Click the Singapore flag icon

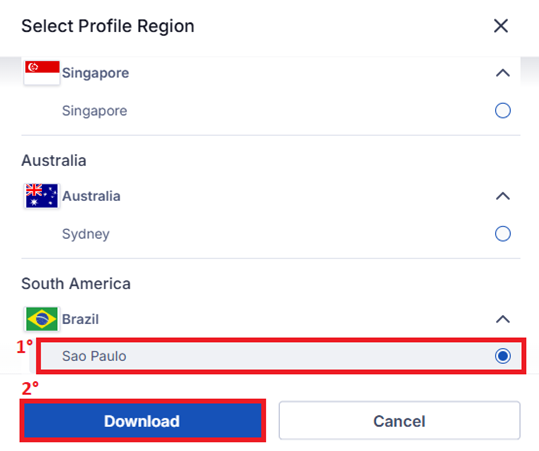42,73
